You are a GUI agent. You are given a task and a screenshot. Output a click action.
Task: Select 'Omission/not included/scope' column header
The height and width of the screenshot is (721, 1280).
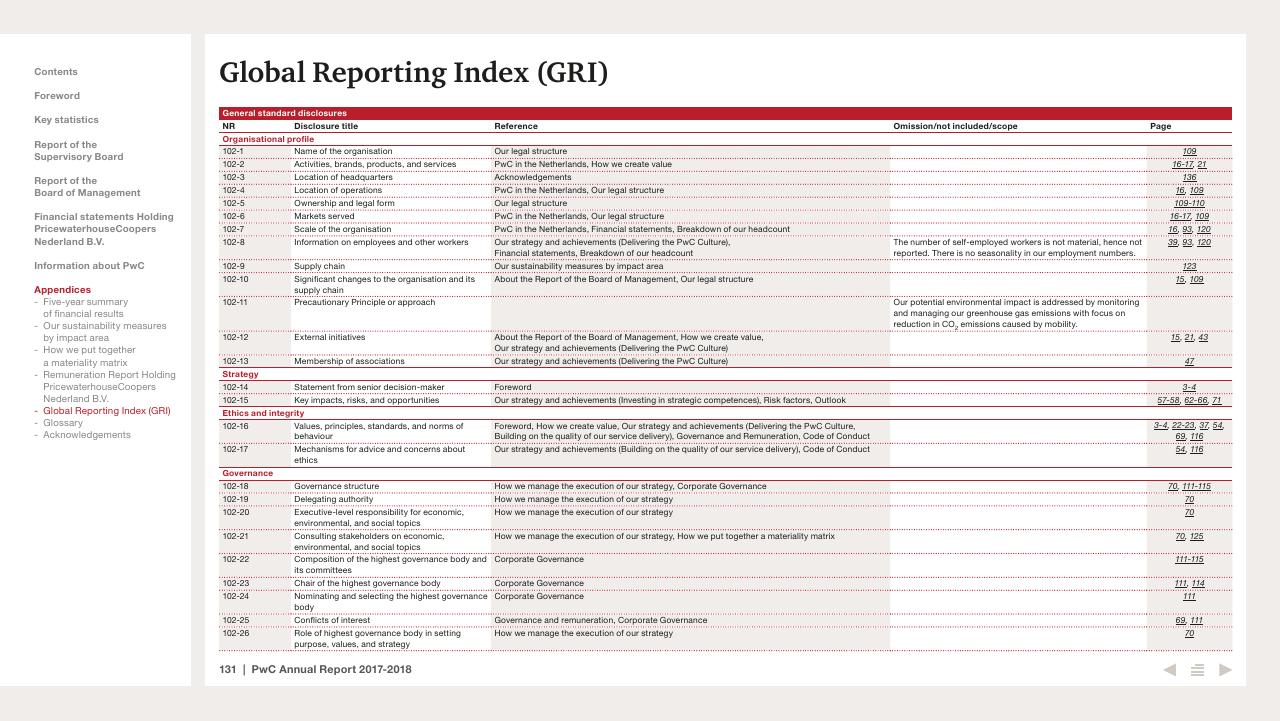point(955,127)
